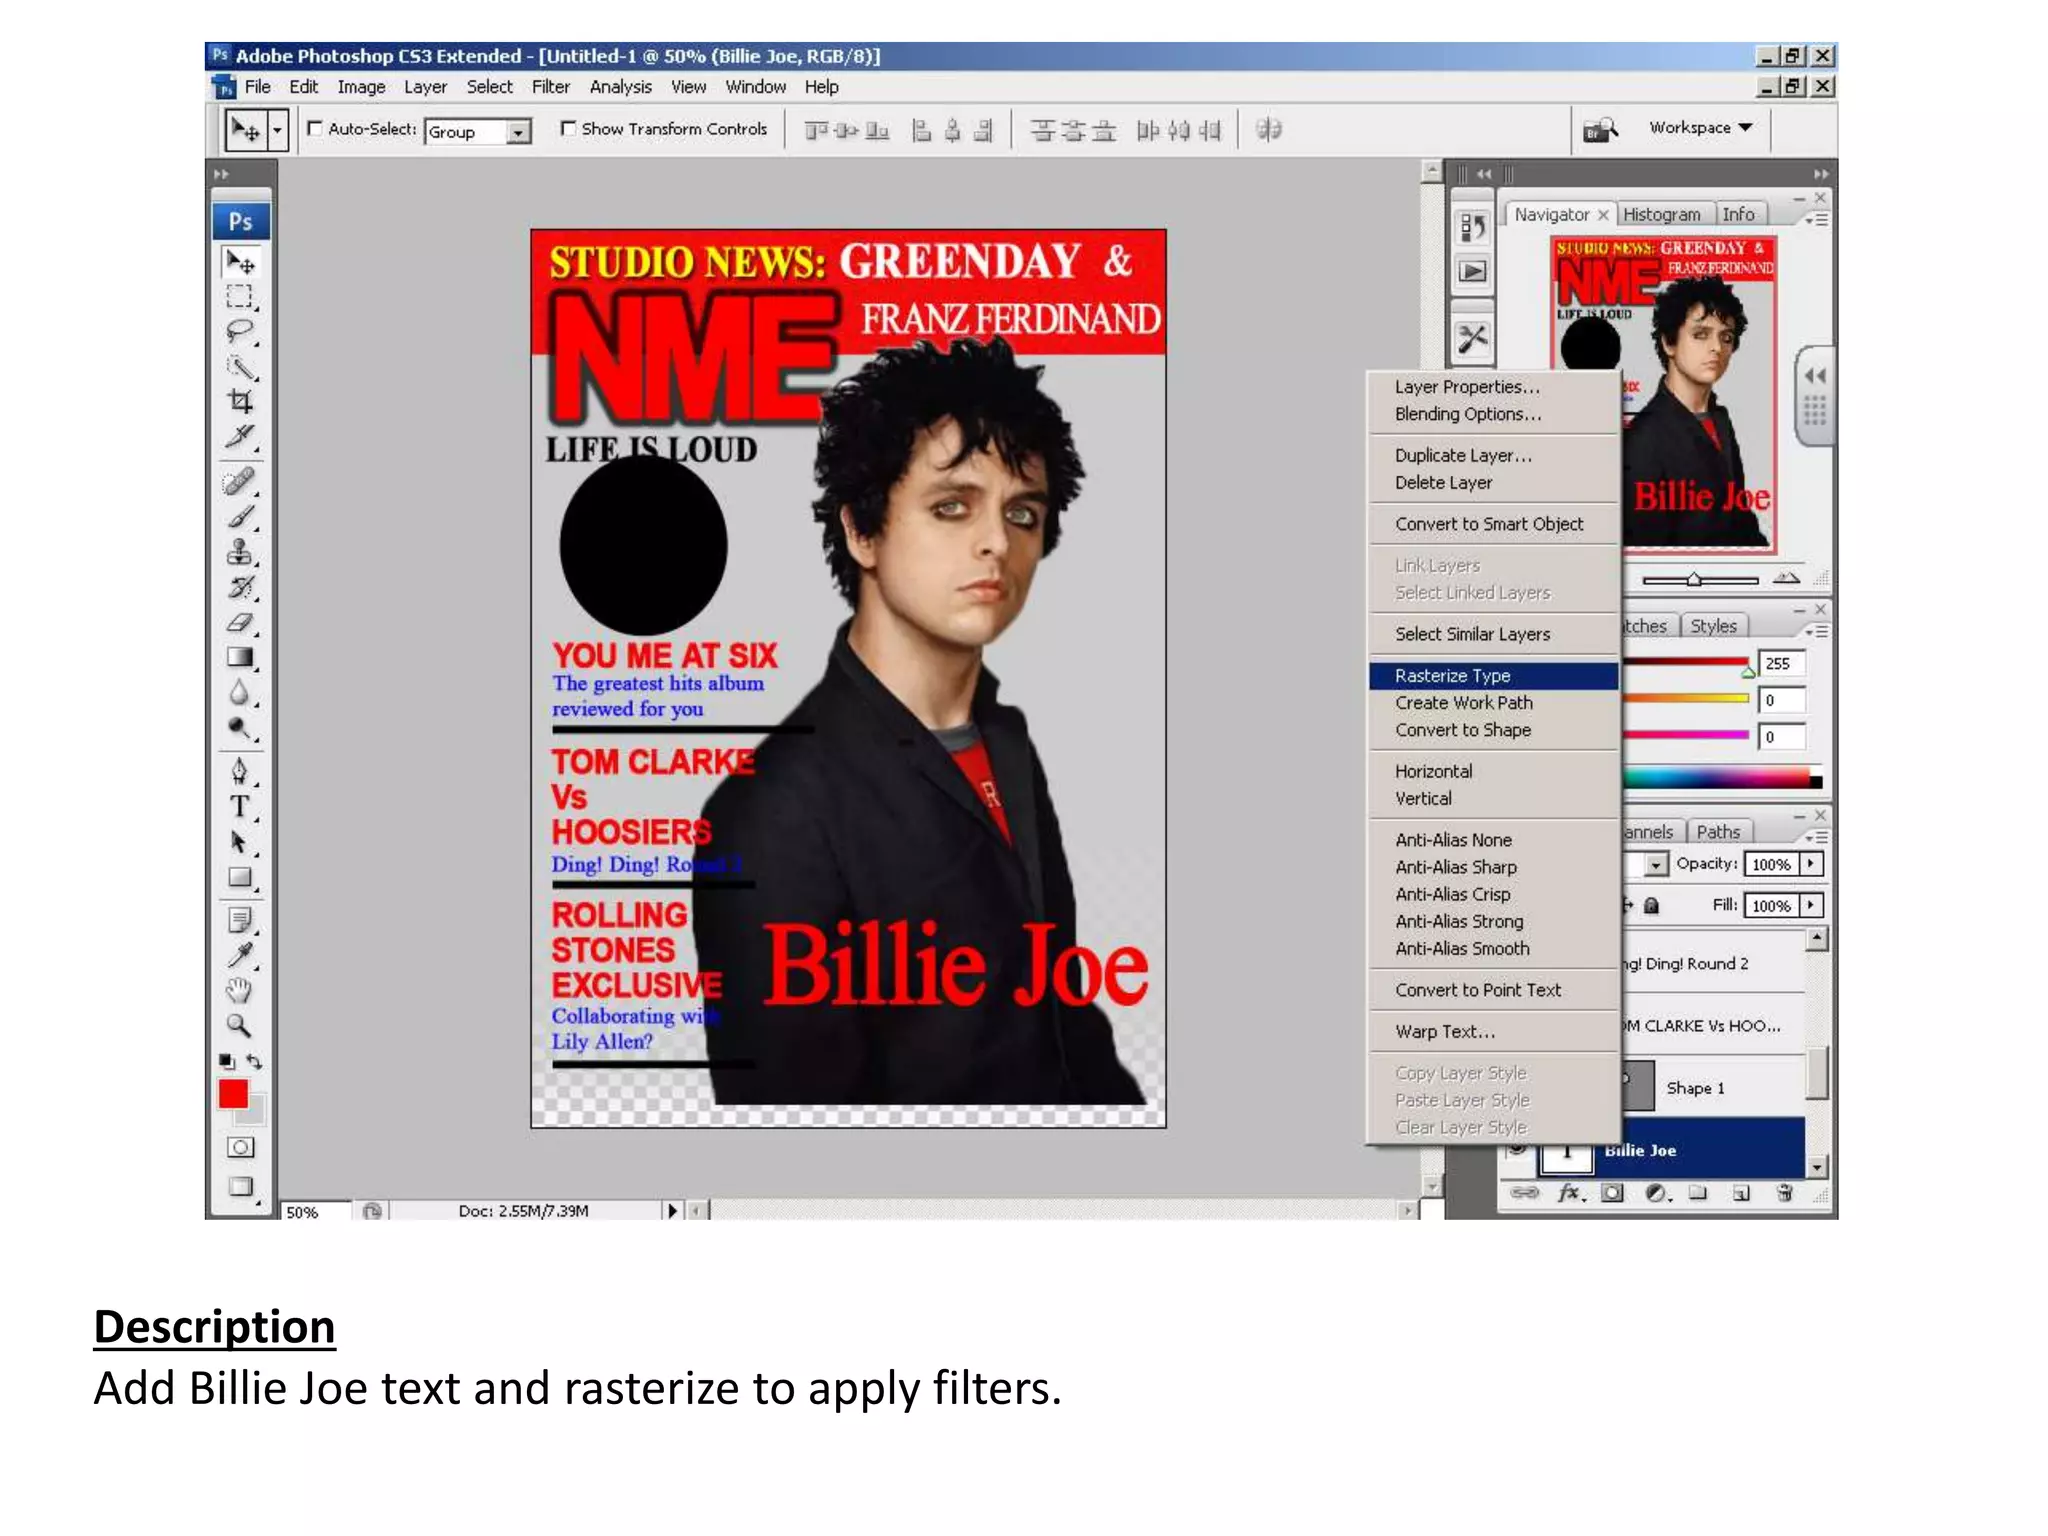Viewport: 2048px width, 1536px height.
Task: Open Fill slider arrow
Action: [1811, 905]
